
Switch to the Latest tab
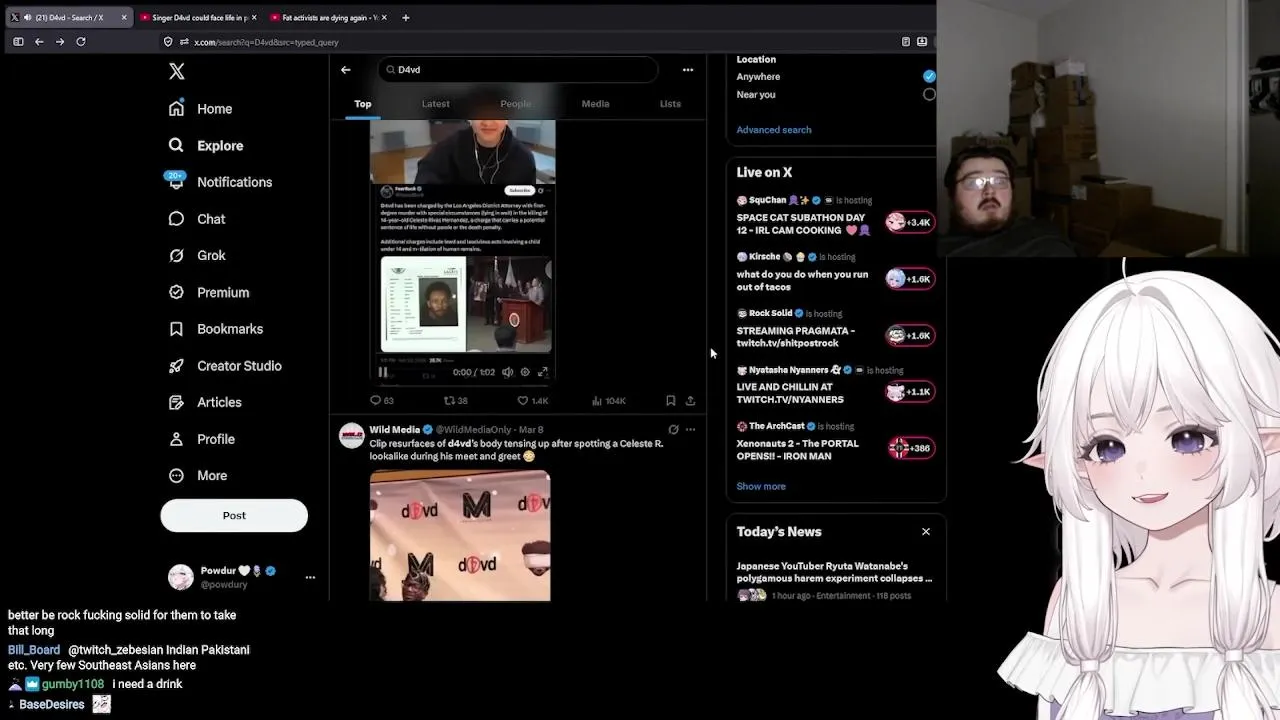point(436,104)
